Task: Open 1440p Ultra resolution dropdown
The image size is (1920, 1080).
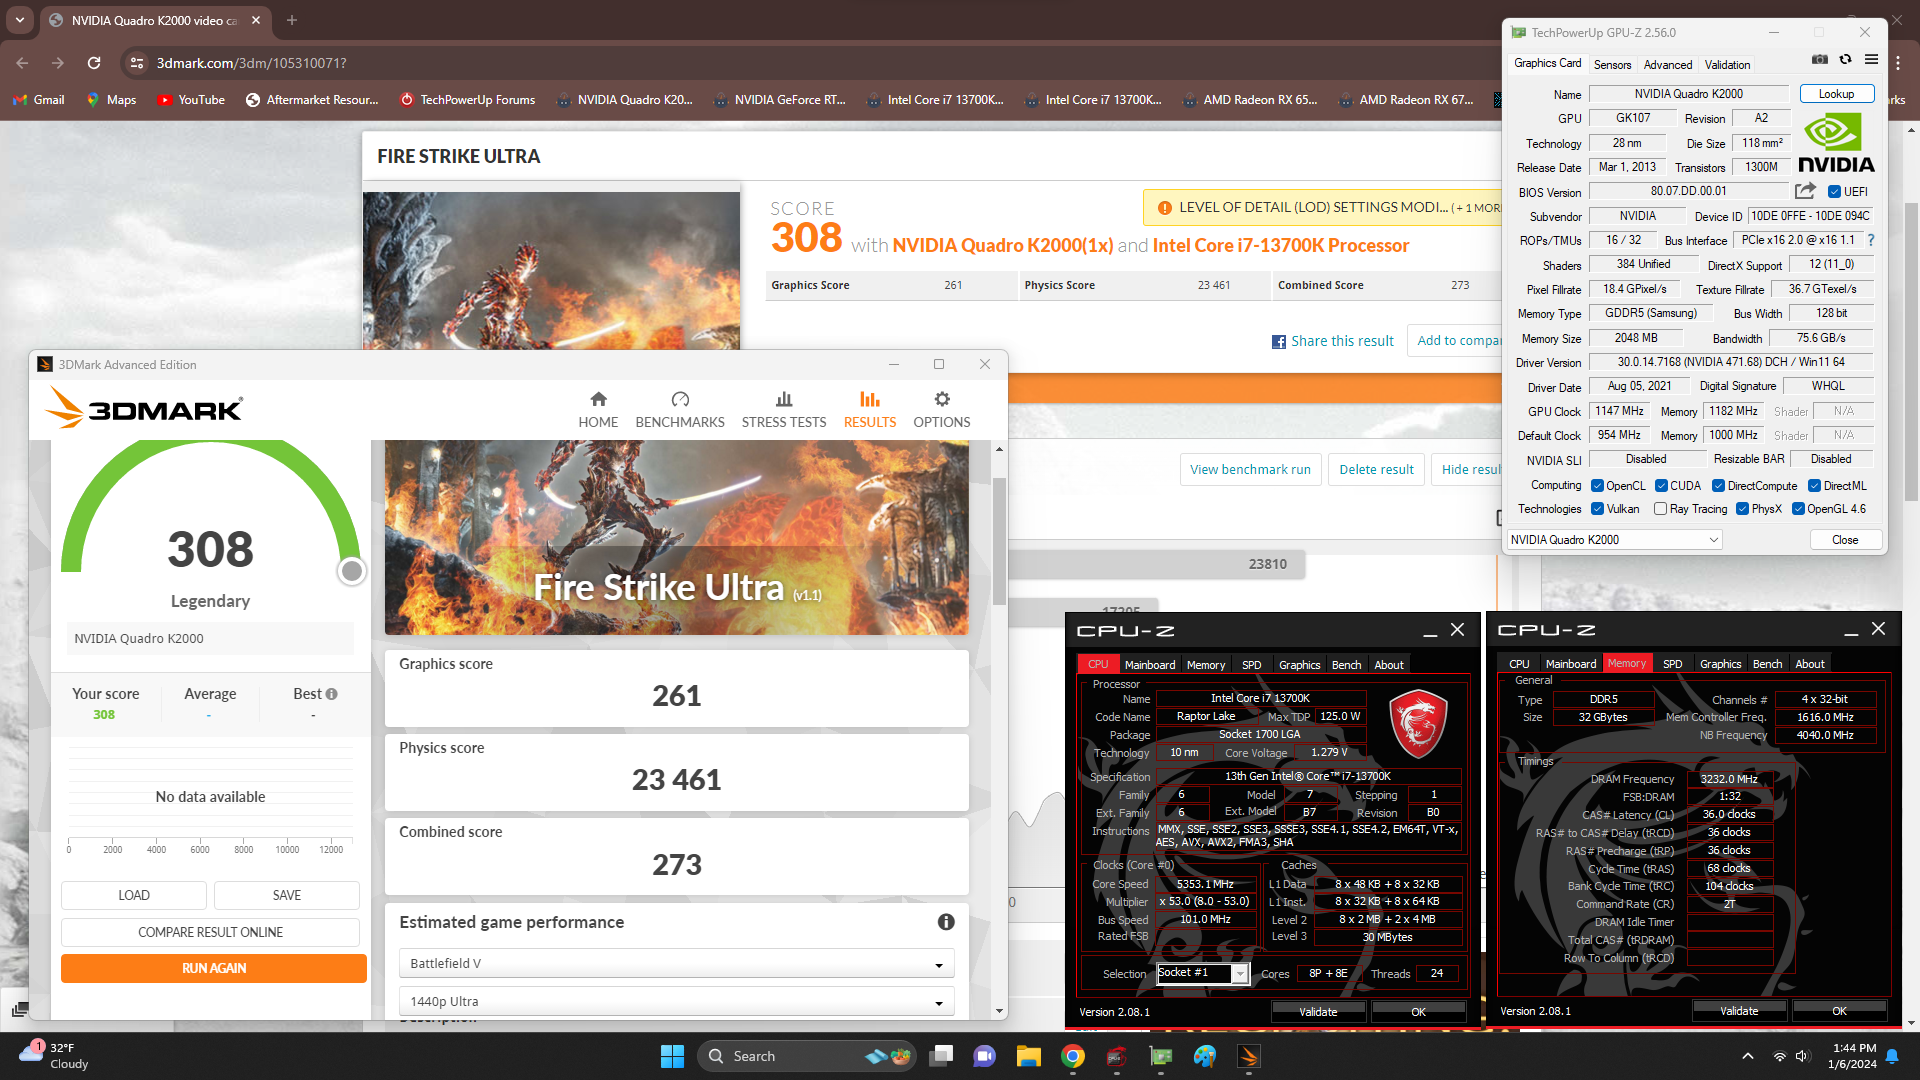Action: pos(677,1001)
